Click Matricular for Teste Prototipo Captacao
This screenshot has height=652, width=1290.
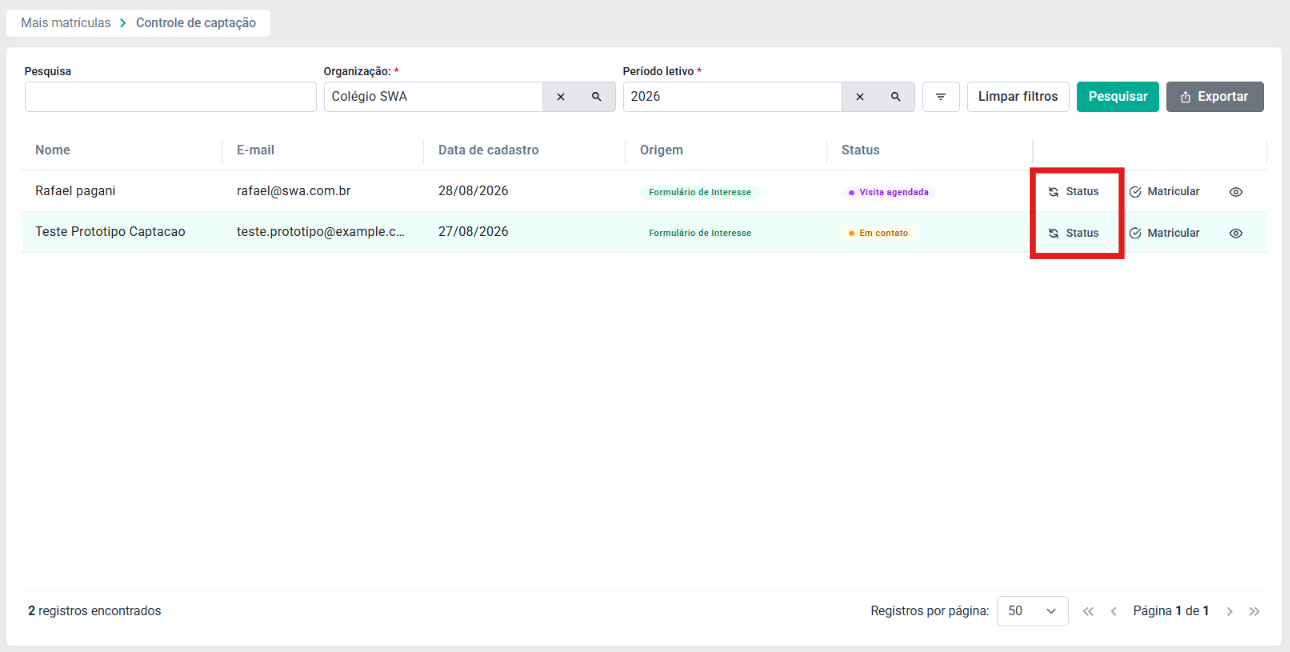pyautogui.click(x=1164, y=233)
